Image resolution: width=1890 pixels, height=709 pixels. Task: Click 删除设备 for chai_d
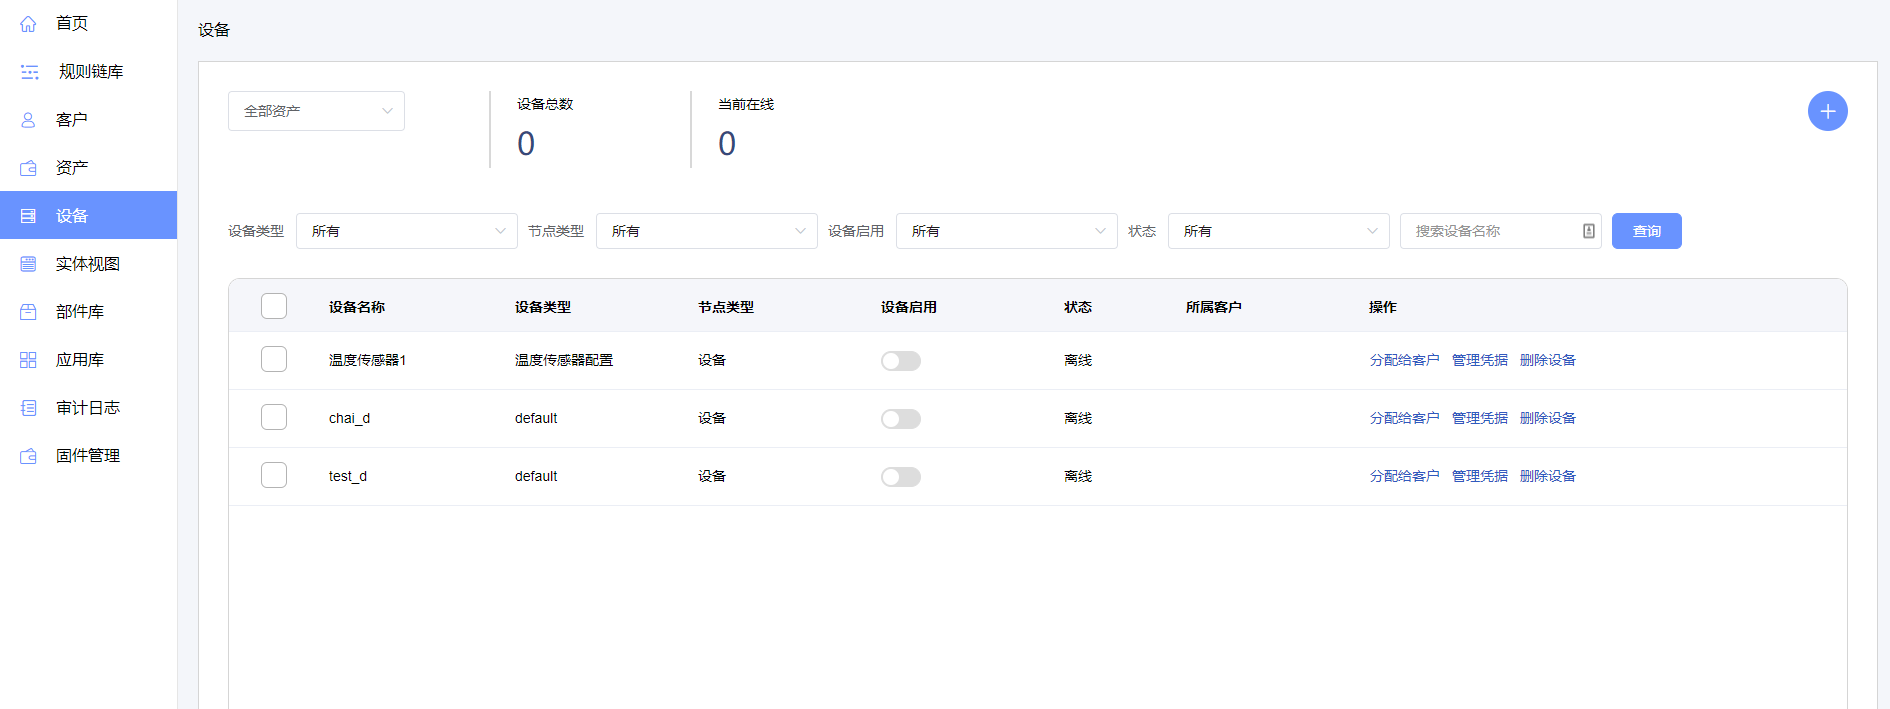tap(1547, 418)
